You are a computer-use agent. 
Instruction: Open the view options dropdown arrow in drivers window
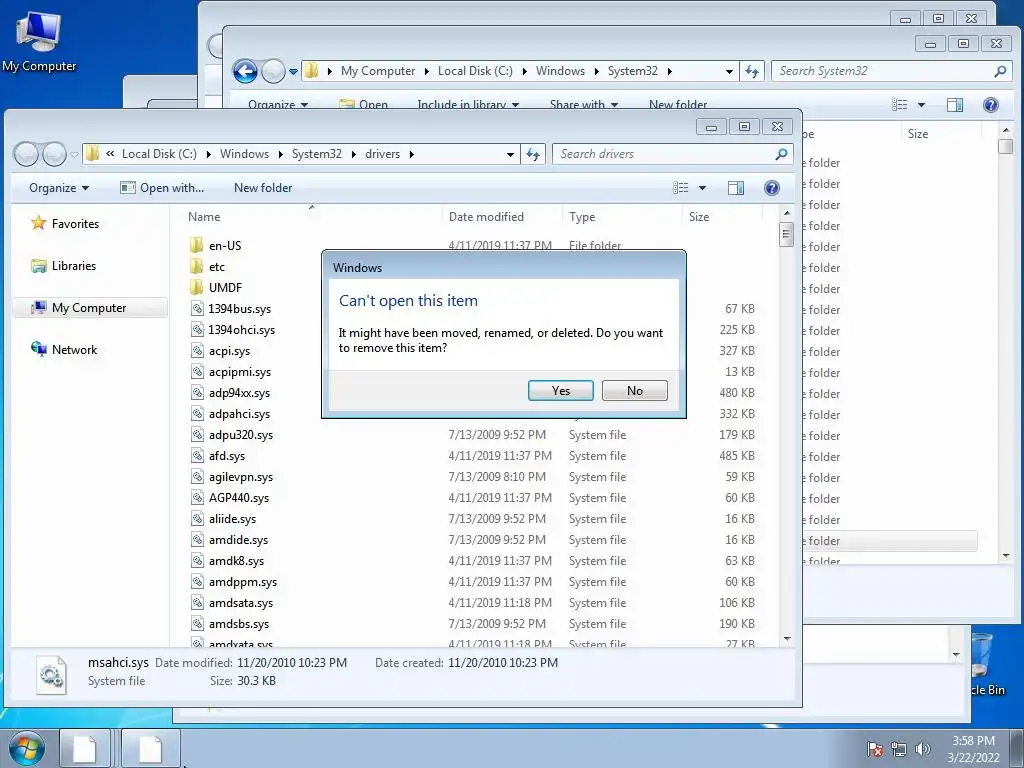(703, 188)
